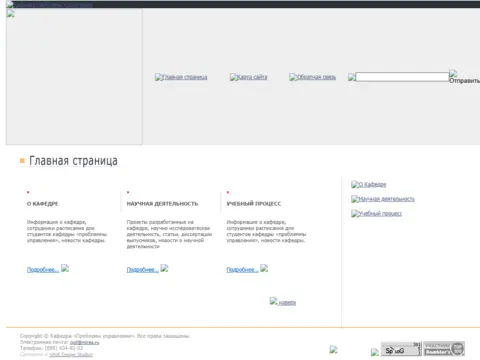Screen dimensions: 480x360
Task: Open Подробнее link under УЧЕБНЫЙ ПРОЦЕСС
Action: coord(242,270)
